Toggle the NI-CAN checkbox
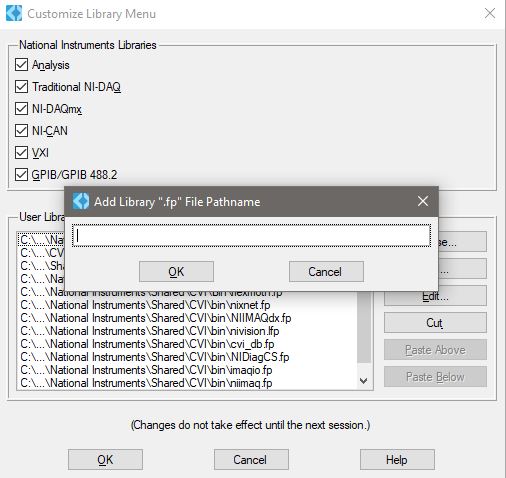 [x=21, y=131]
